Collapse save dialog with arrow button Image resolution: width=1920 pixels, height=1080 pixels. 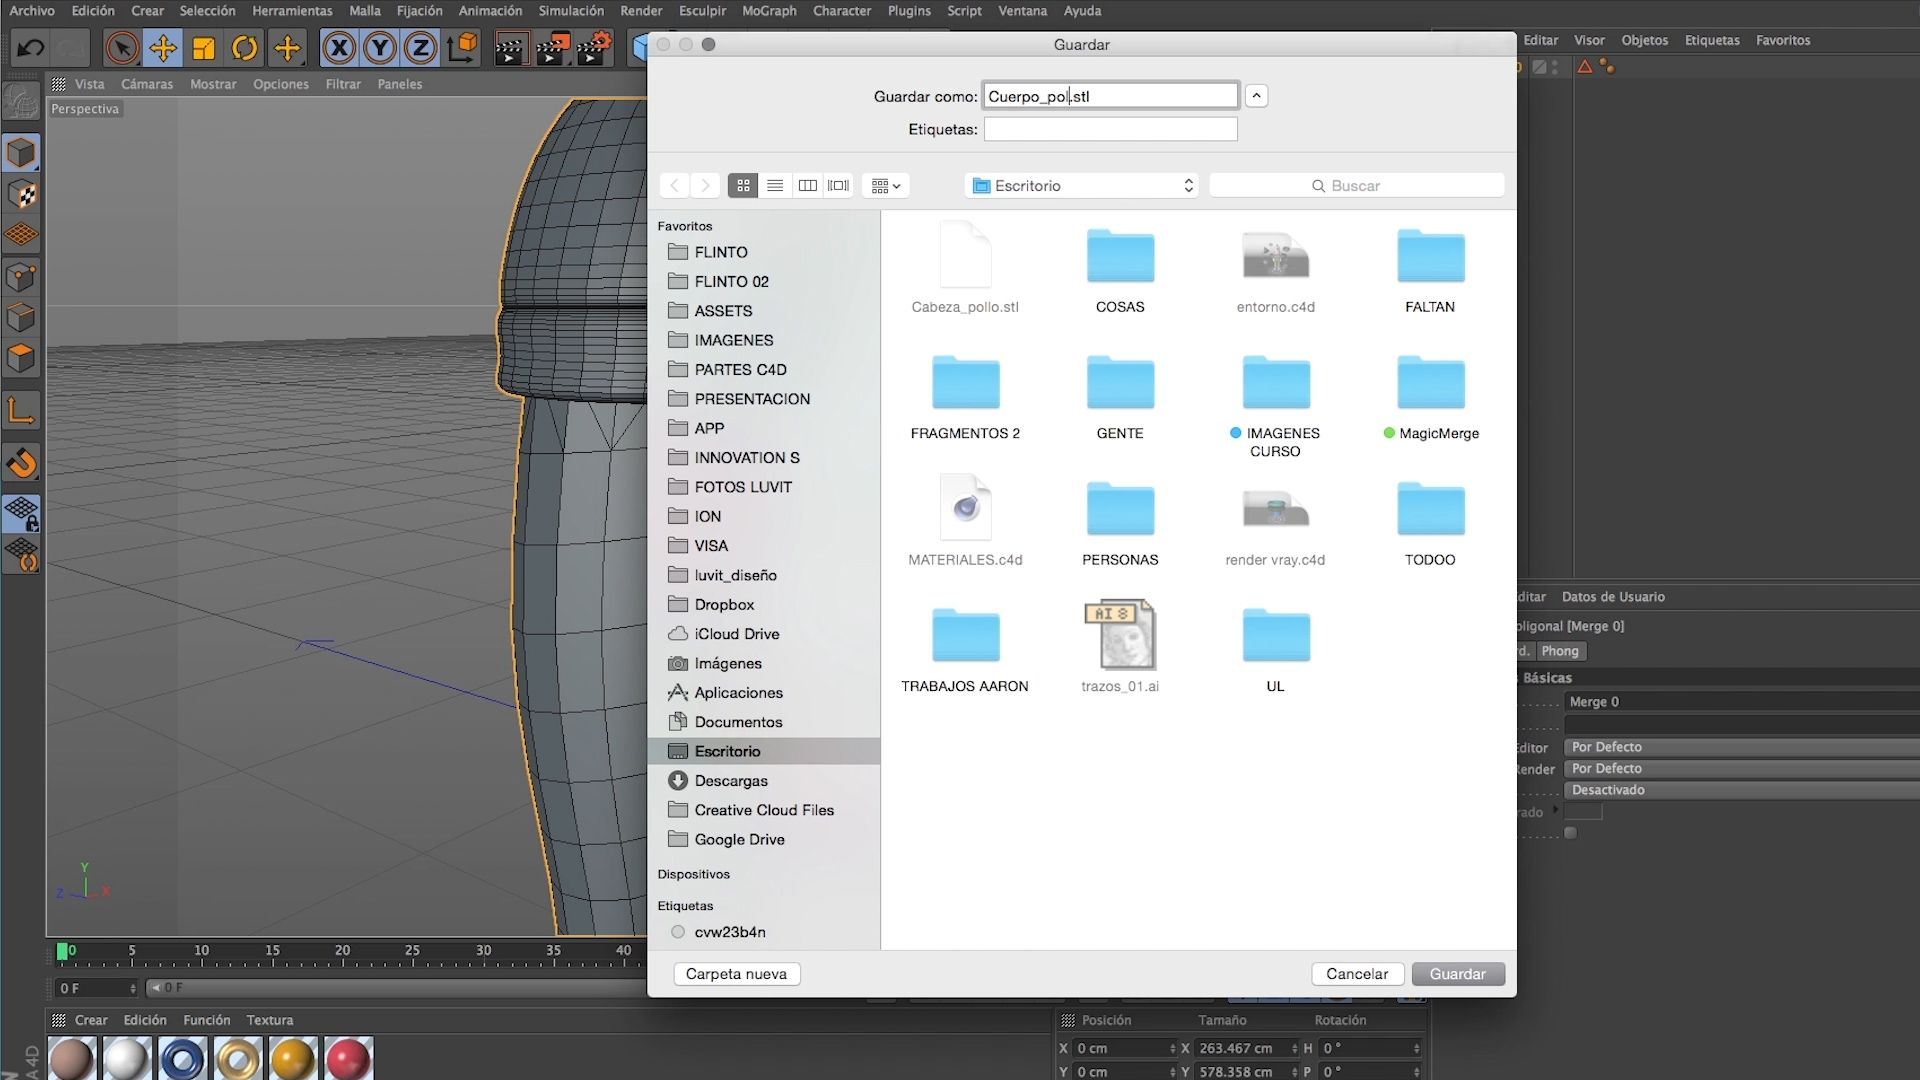pos(1256,96)
